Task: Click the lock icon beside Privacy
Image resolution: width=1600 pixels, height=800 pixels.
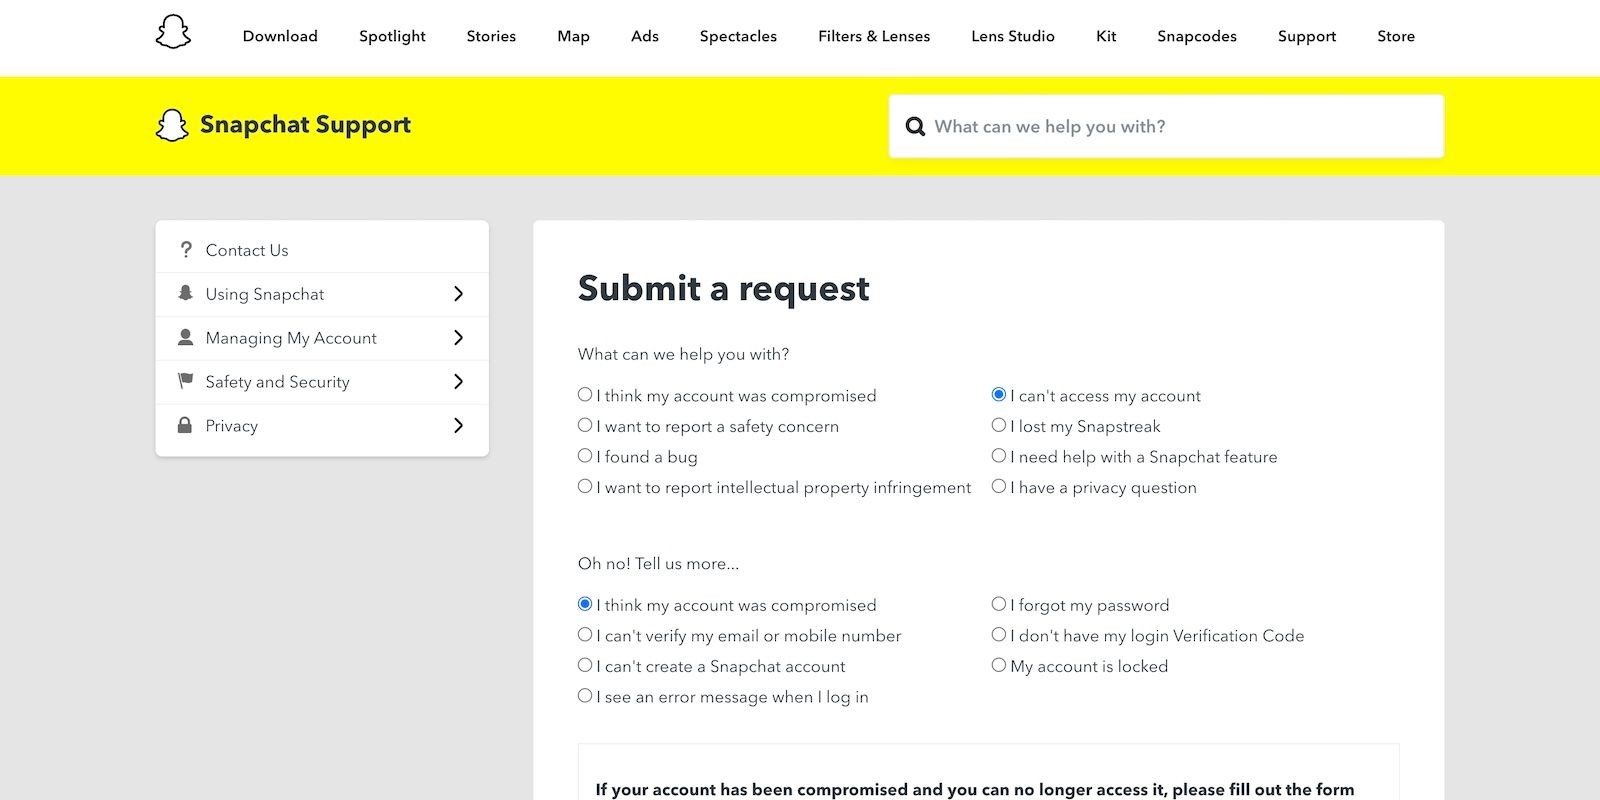Action: tap(185, 425)
